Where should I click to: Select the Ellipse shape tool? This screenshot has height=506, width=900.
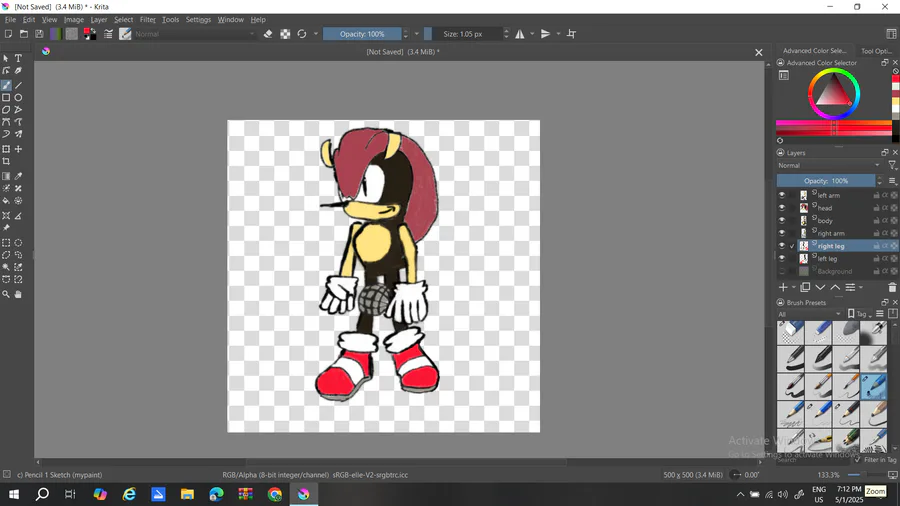coord(18,98)
